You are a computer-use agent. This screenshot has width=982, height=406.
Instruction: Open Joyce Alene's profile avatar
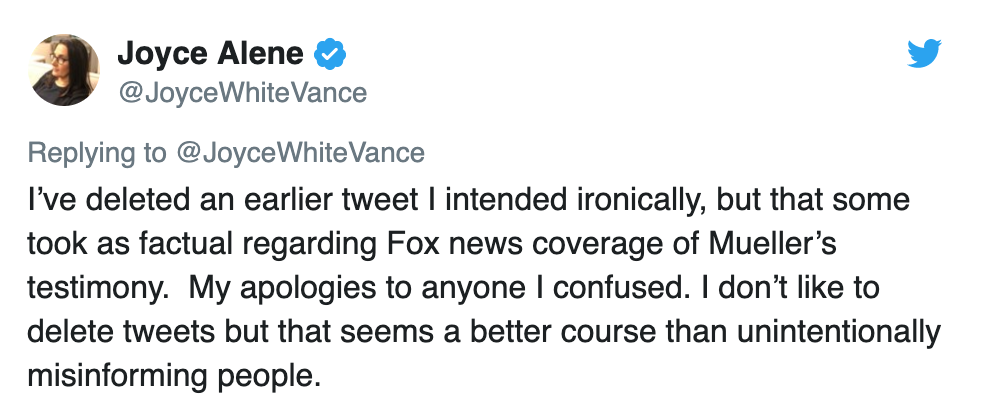pos(66,70)
